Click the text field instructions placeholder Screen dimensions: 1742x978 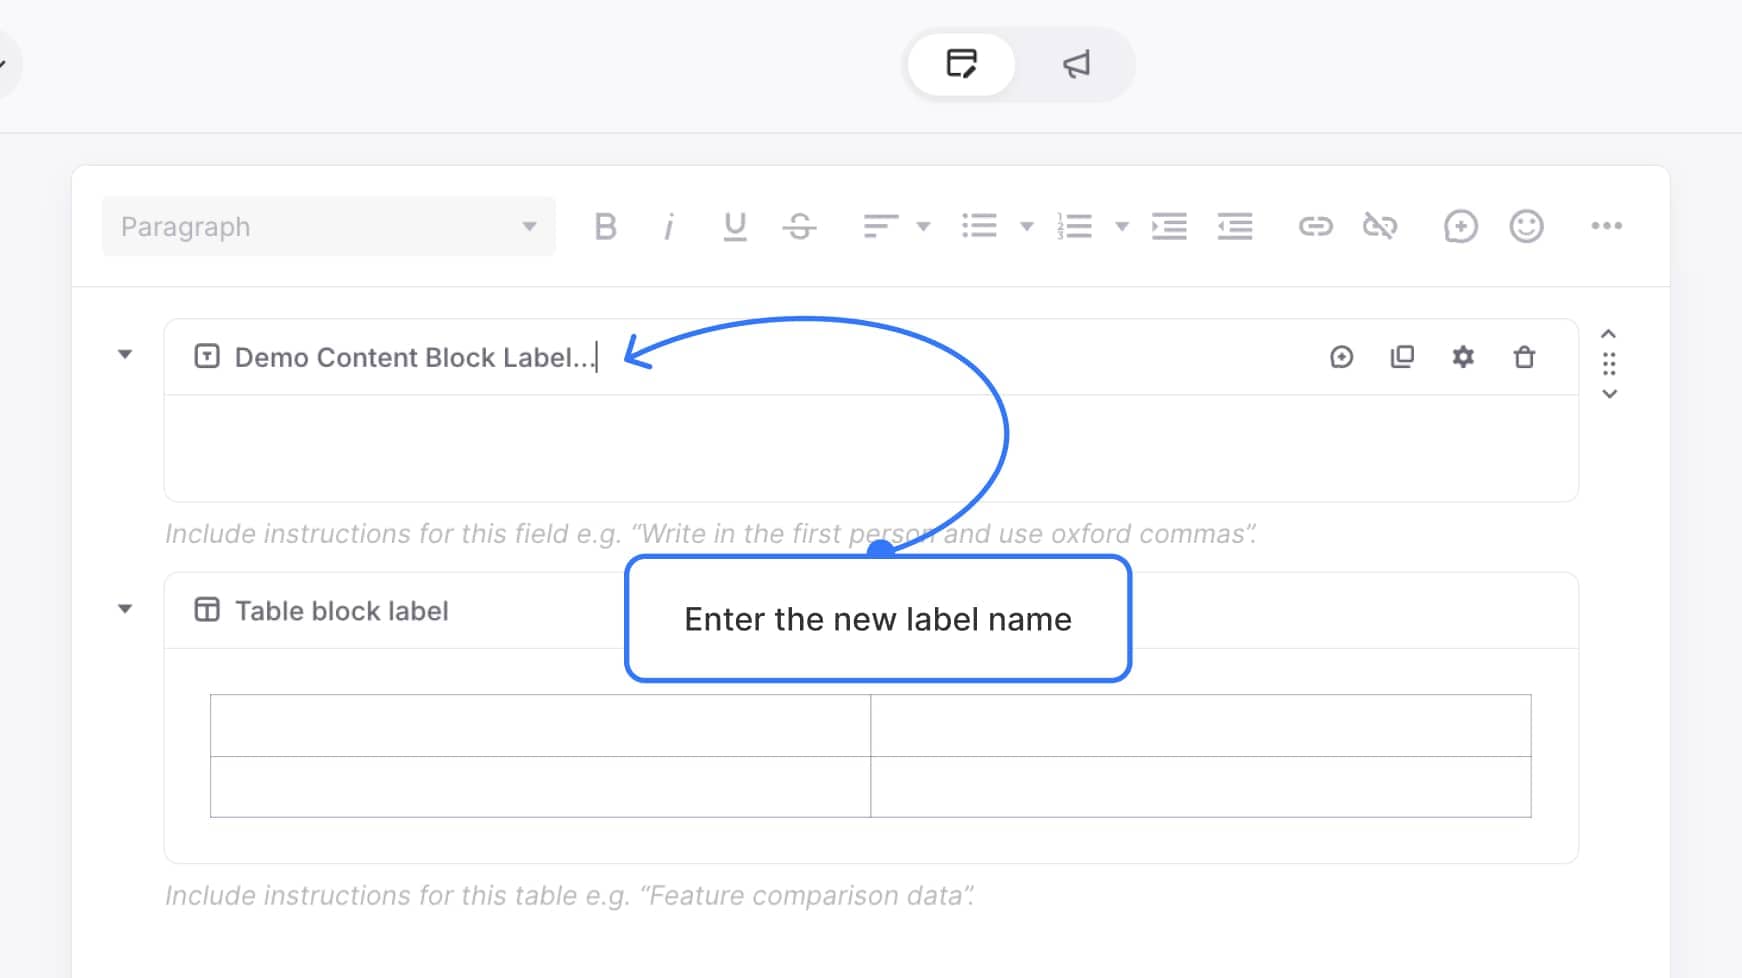point(711,534)
